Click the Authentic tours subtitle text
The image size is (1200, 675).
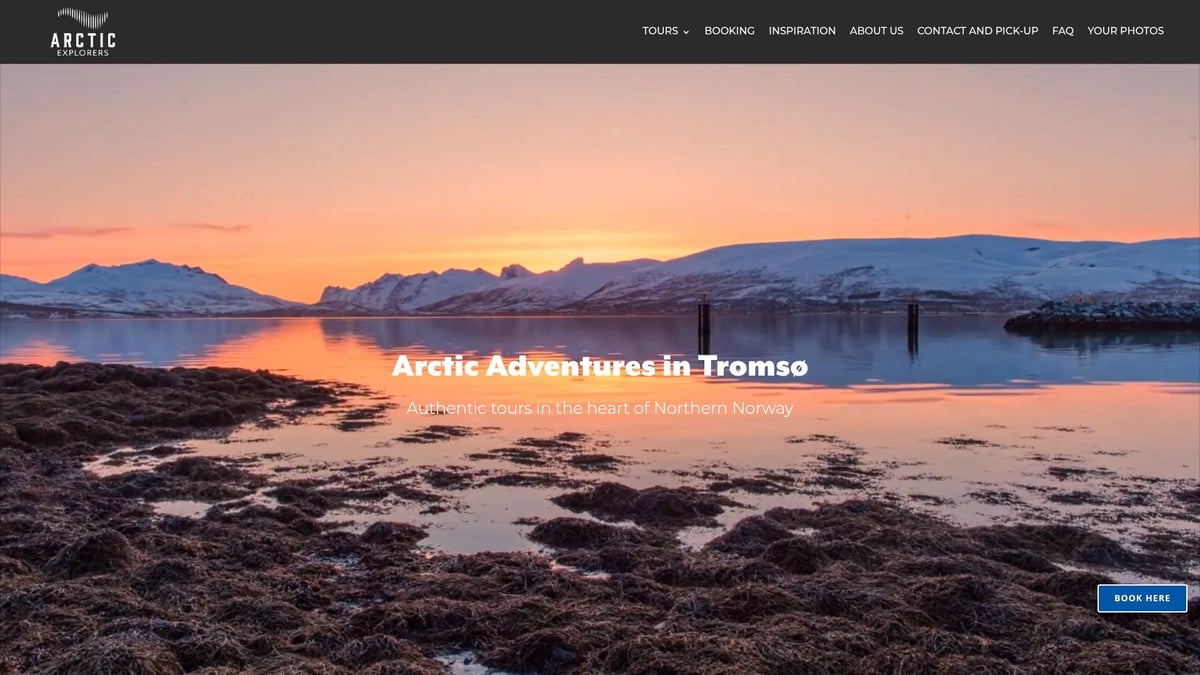(x=600, y=408)
